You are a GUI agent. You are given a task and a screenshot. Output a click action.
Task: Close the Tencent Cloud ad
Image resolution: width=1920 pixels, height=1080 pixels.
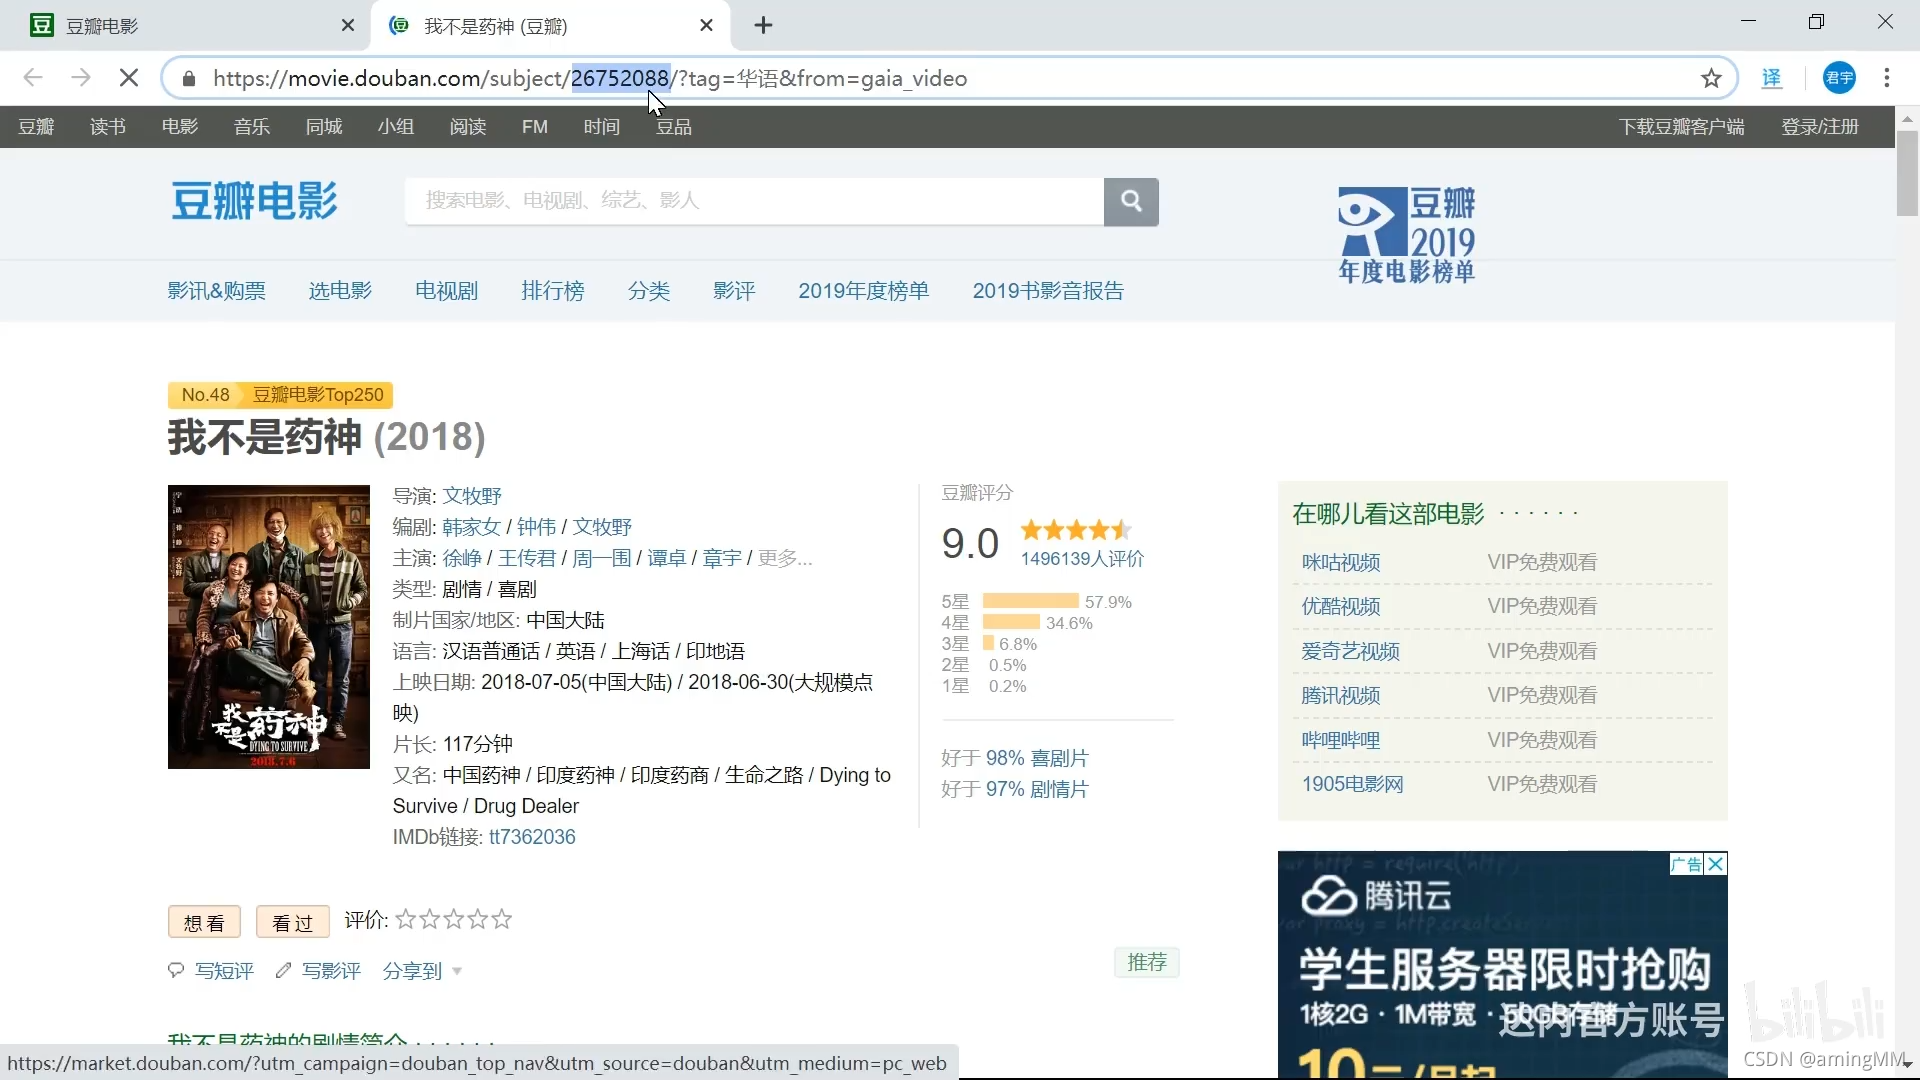1716,864
